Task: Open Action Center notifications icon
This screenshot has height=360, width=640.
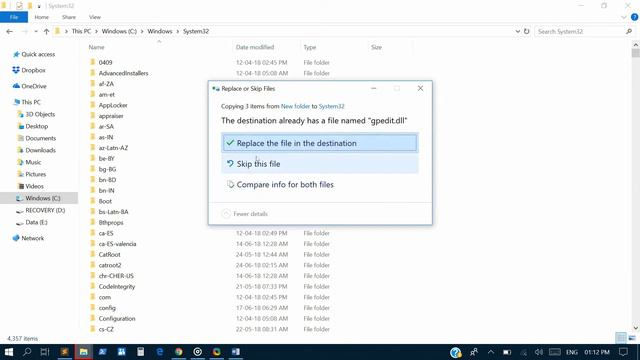Action: pos(623,352)
